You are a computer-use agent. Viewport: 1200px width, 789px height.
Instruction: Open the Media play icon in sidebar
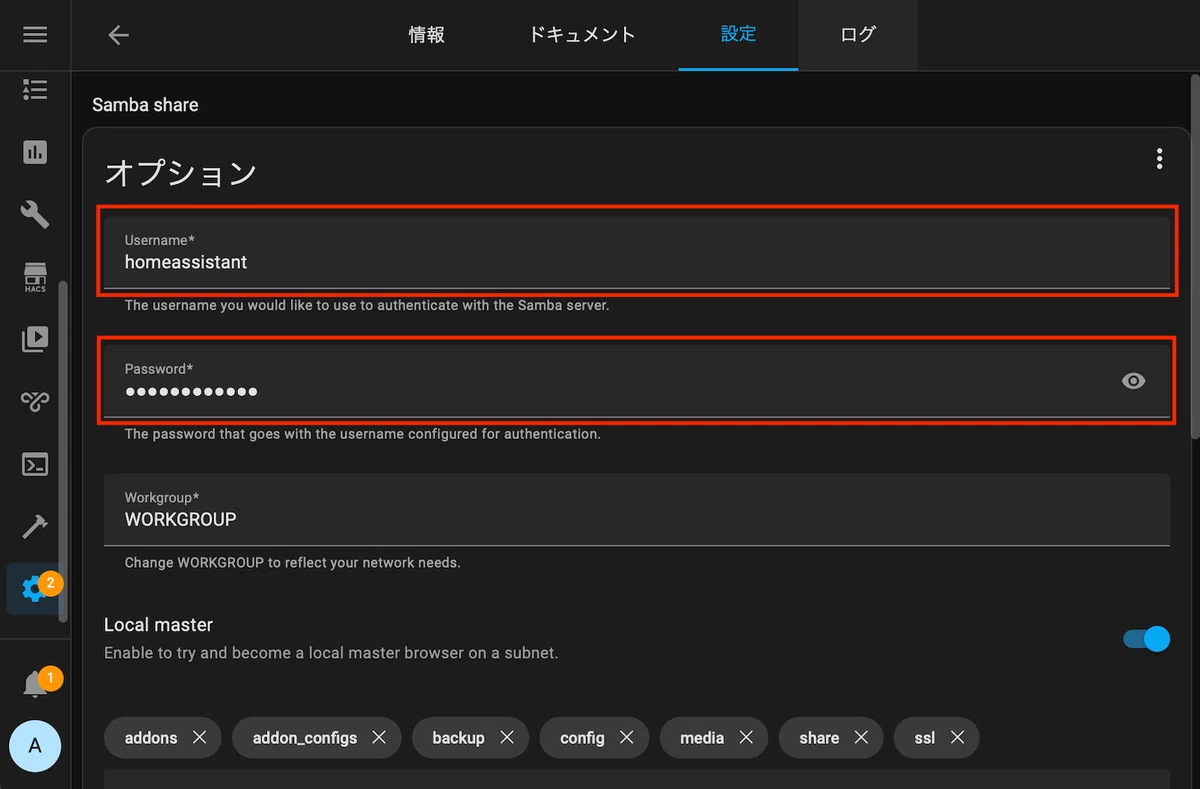pos(35,339)
